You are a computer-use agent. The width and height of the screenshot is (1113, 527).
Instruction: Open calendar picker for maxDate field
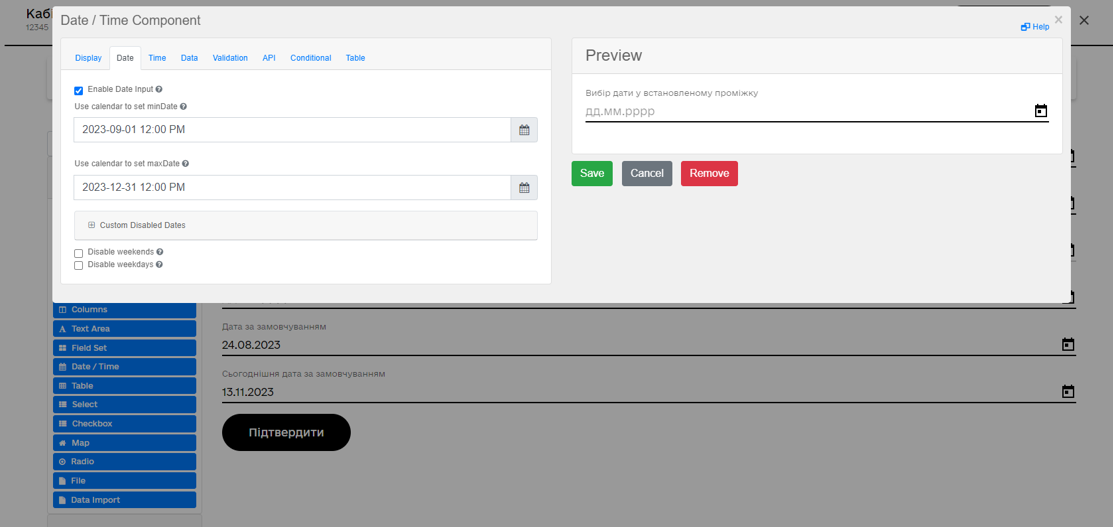[x=524, y=188]
